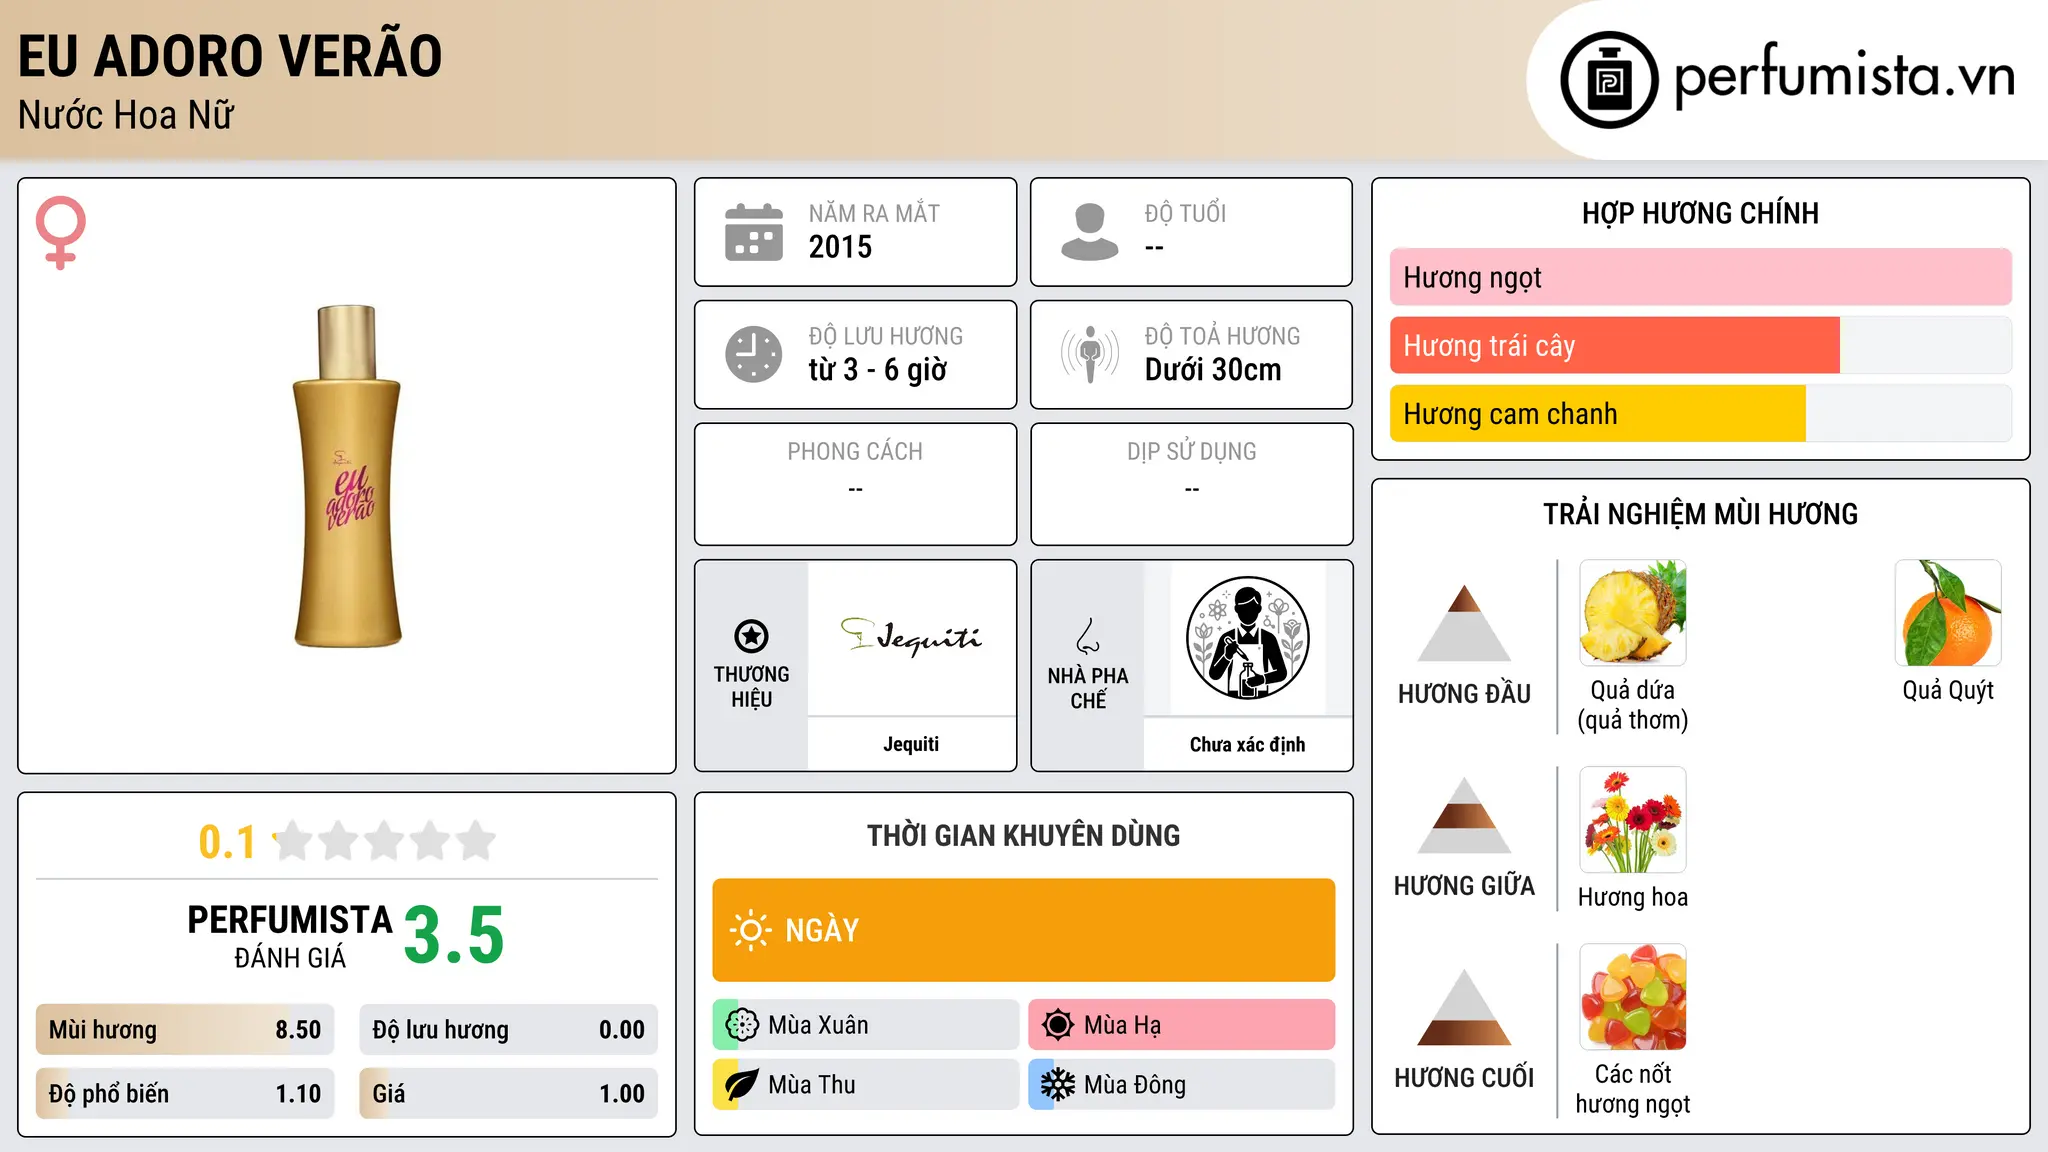This screenshot has width=2048, height=1152.
Task: Click the Độ tuổi age label
Action: tap(1185, 213)
